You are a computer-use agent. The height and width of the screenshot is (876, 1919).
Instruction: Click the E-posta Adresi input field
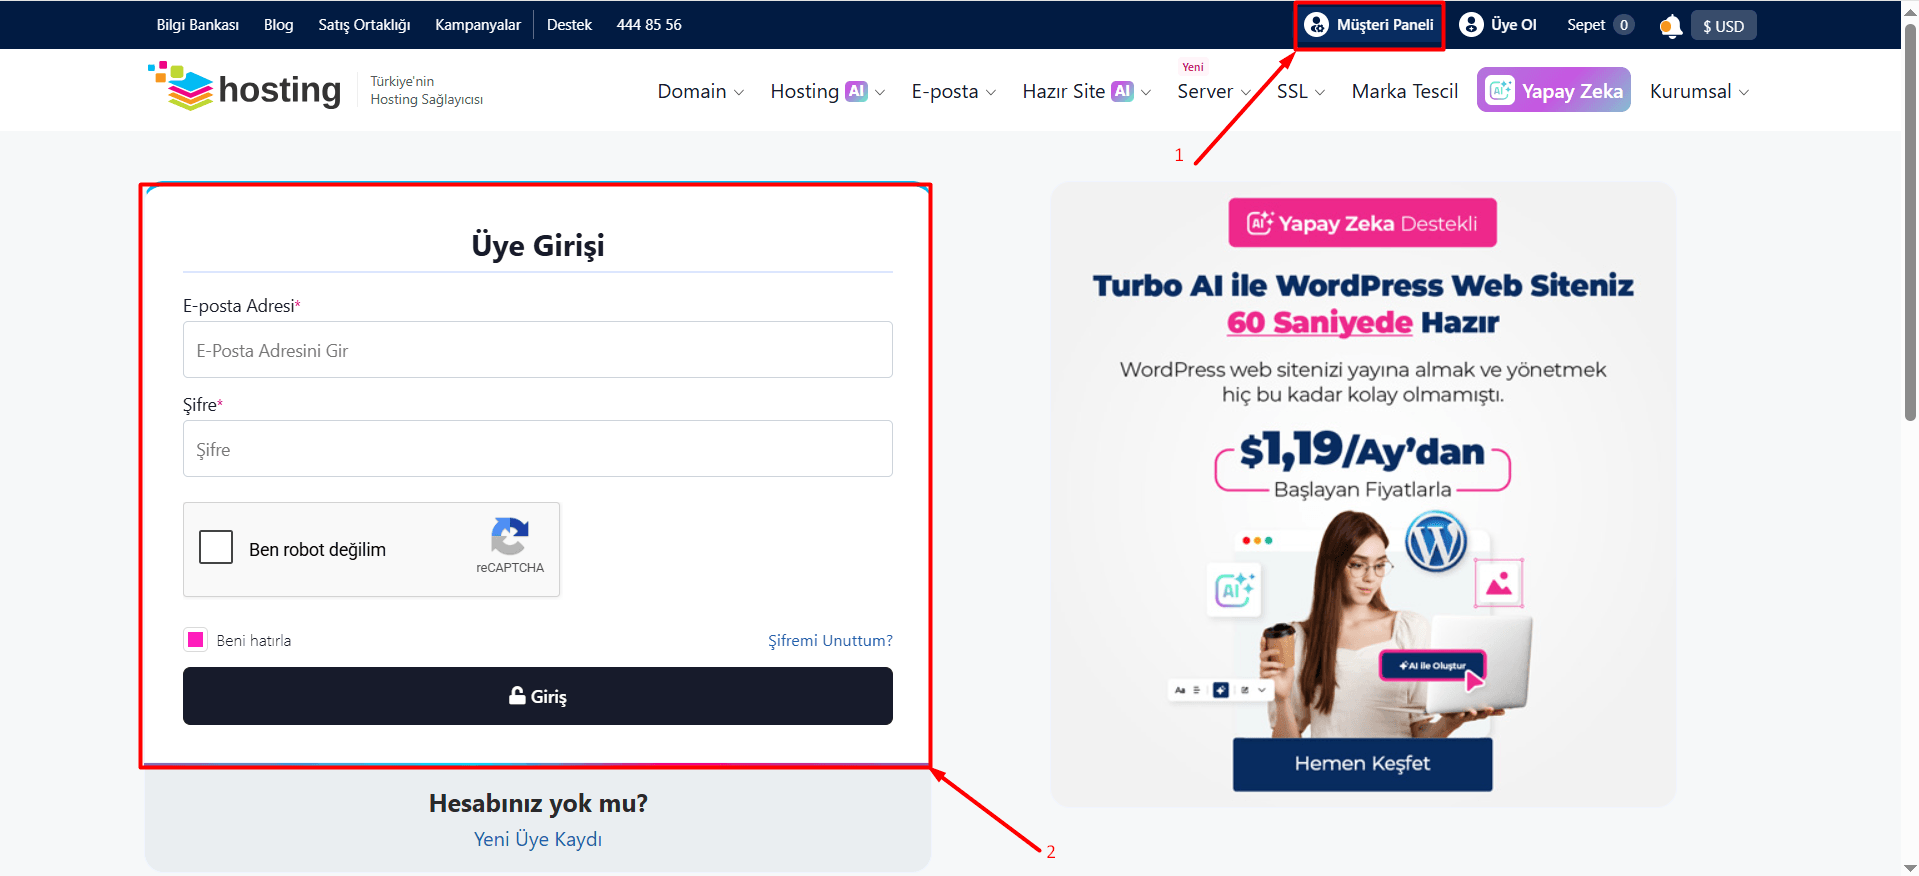[x=538, y=349]
